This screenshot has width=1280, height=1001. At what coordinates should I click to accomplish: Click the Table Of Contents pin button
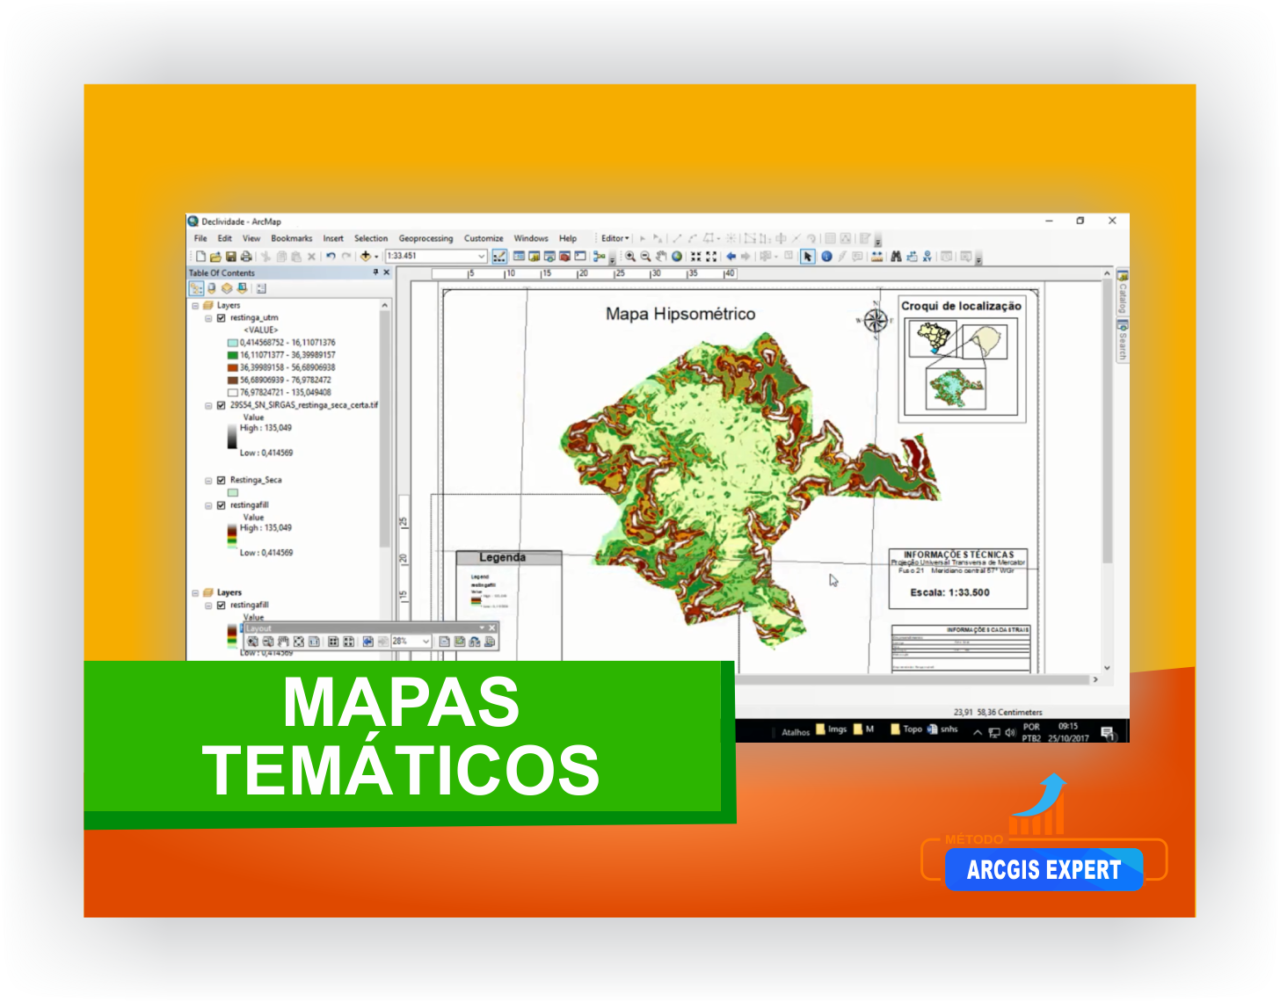coord(374,273)
